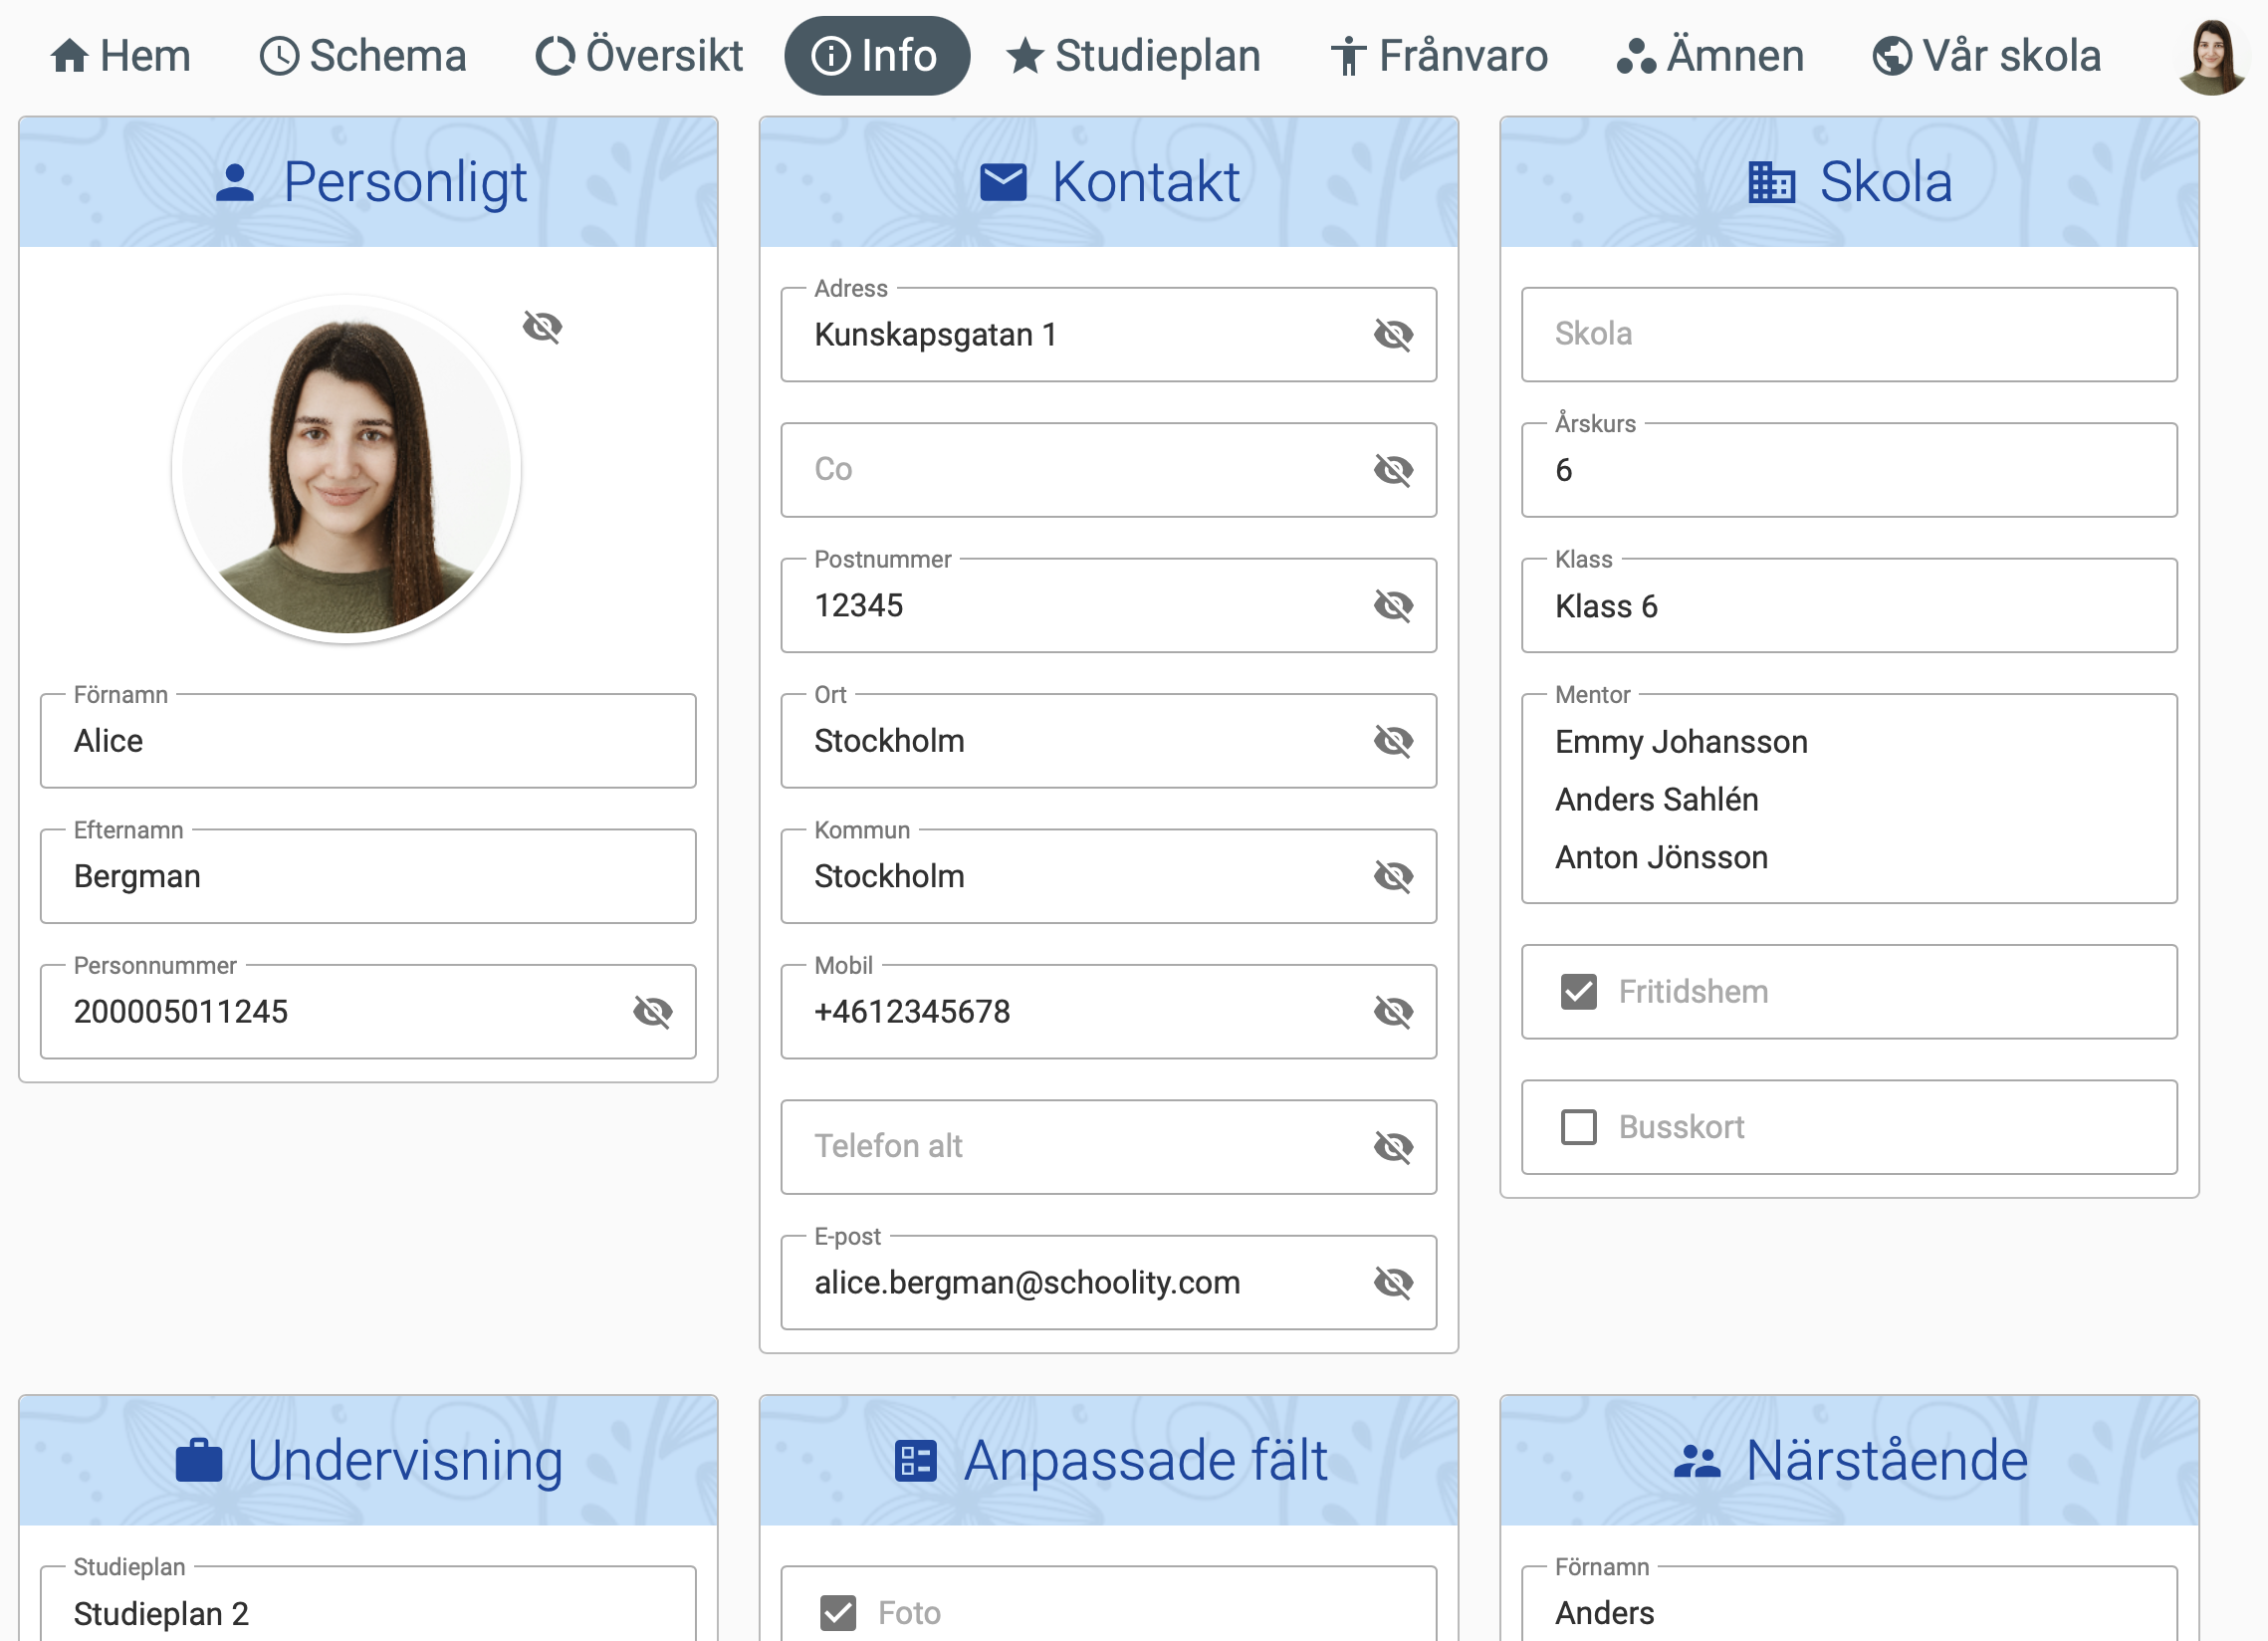Go to the Frånvaro tab
The height and width of the screenshot is (1641, 2268).
1438,56
